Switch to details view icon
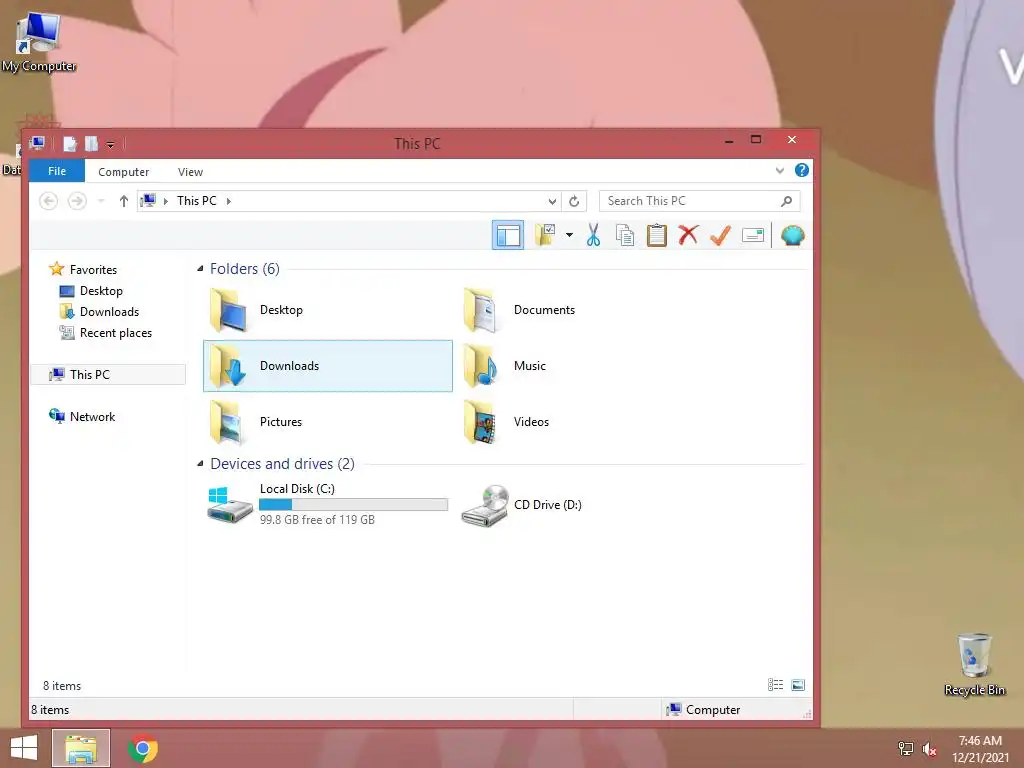Screen dimensions: 1024x768 point(775,684)
